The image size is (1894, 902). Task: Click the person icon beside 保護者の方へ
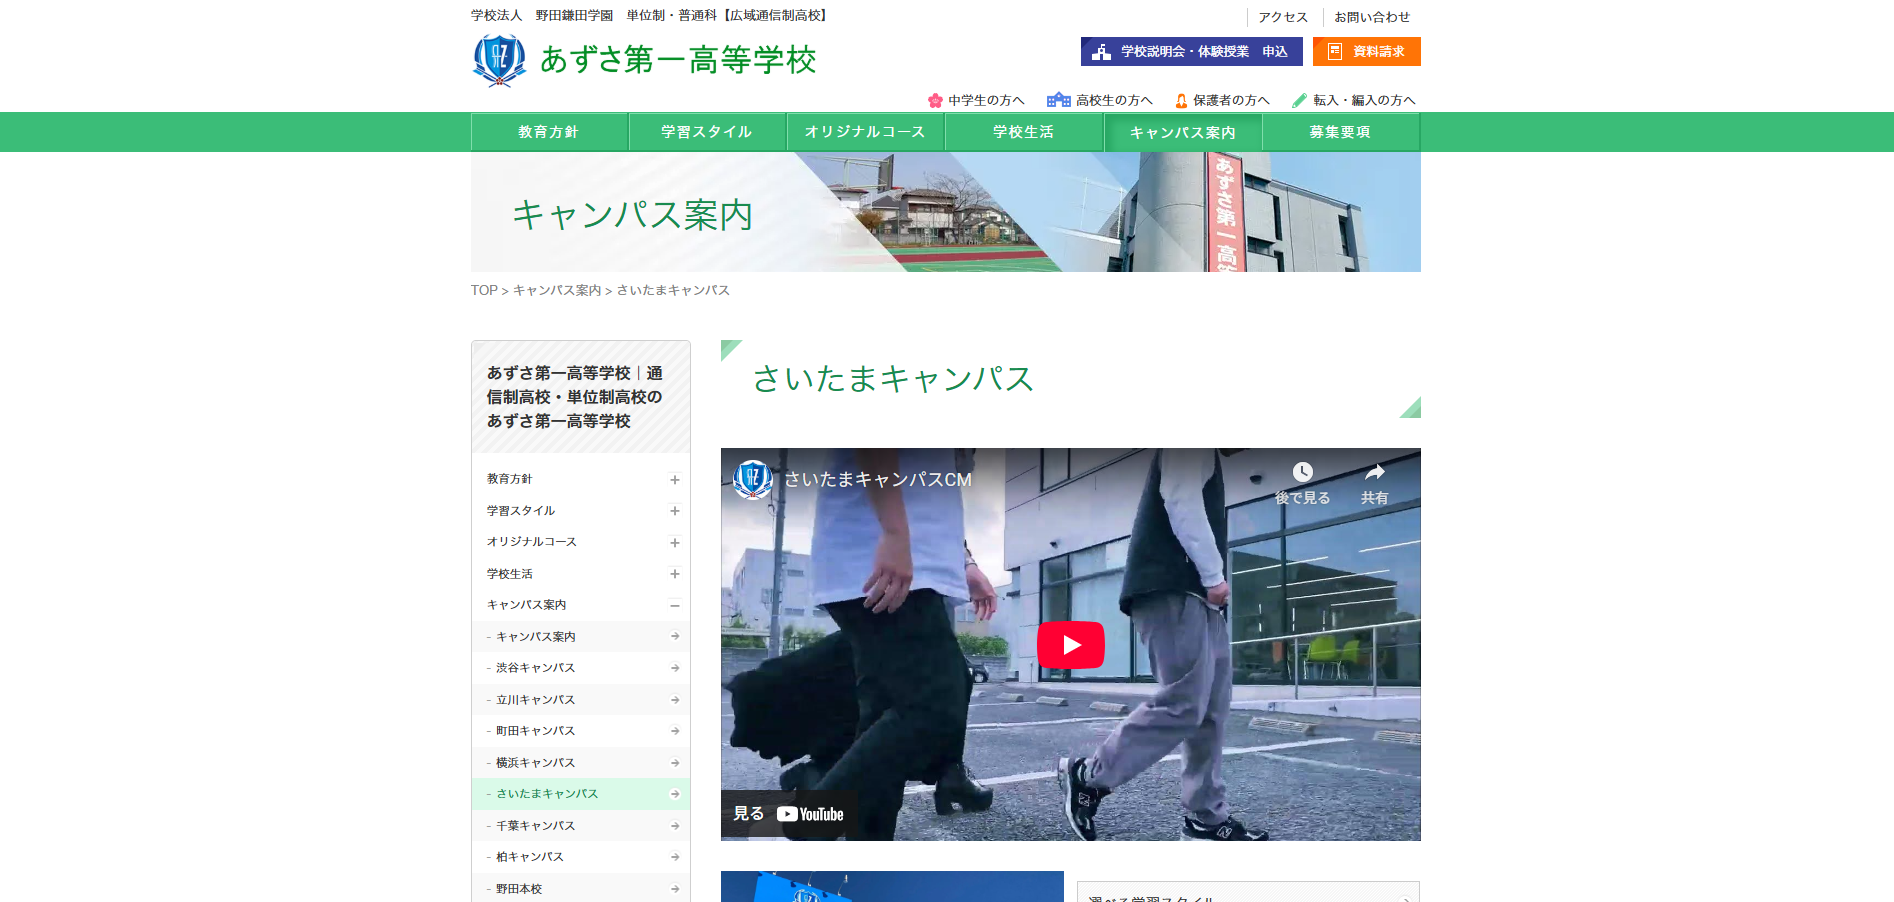1181,100
